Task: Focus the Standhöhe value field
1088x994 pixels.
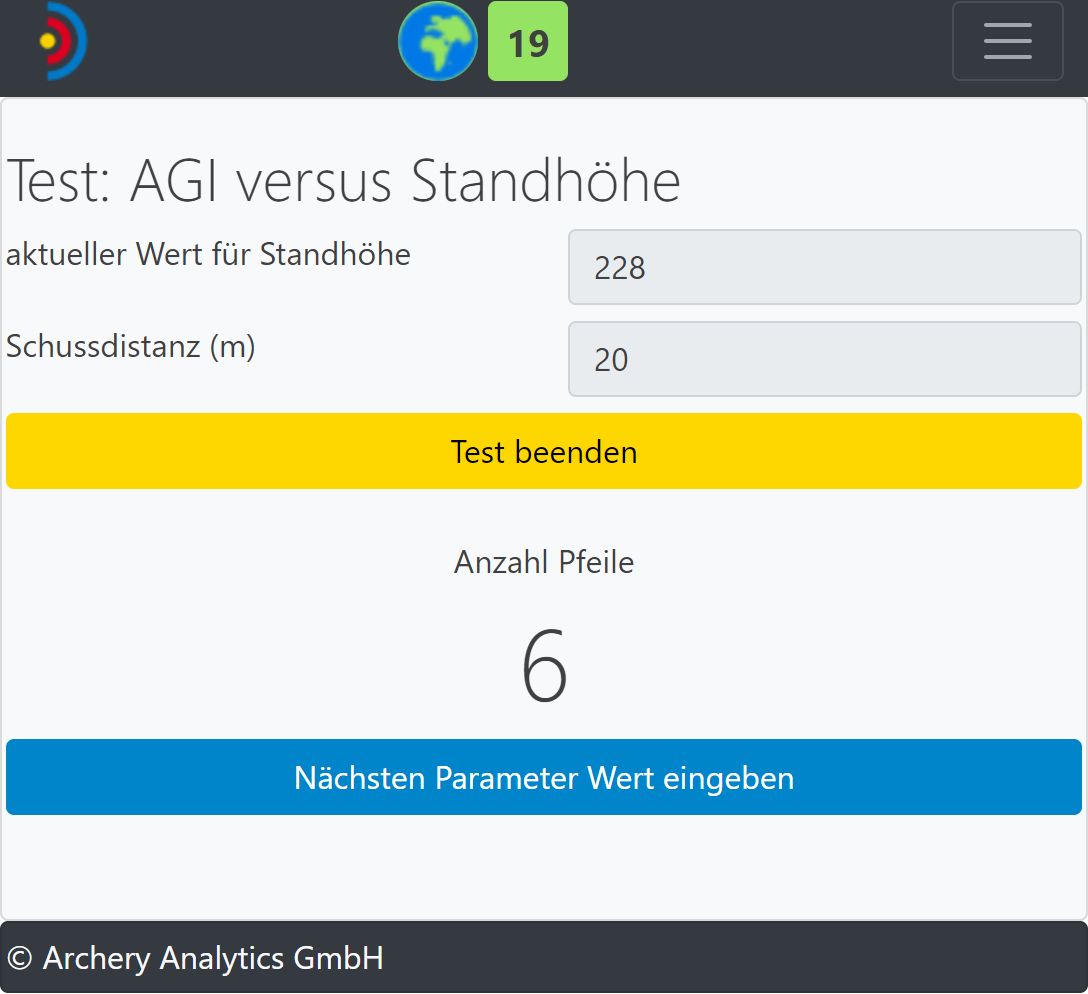Action: (x=824, y=267)
